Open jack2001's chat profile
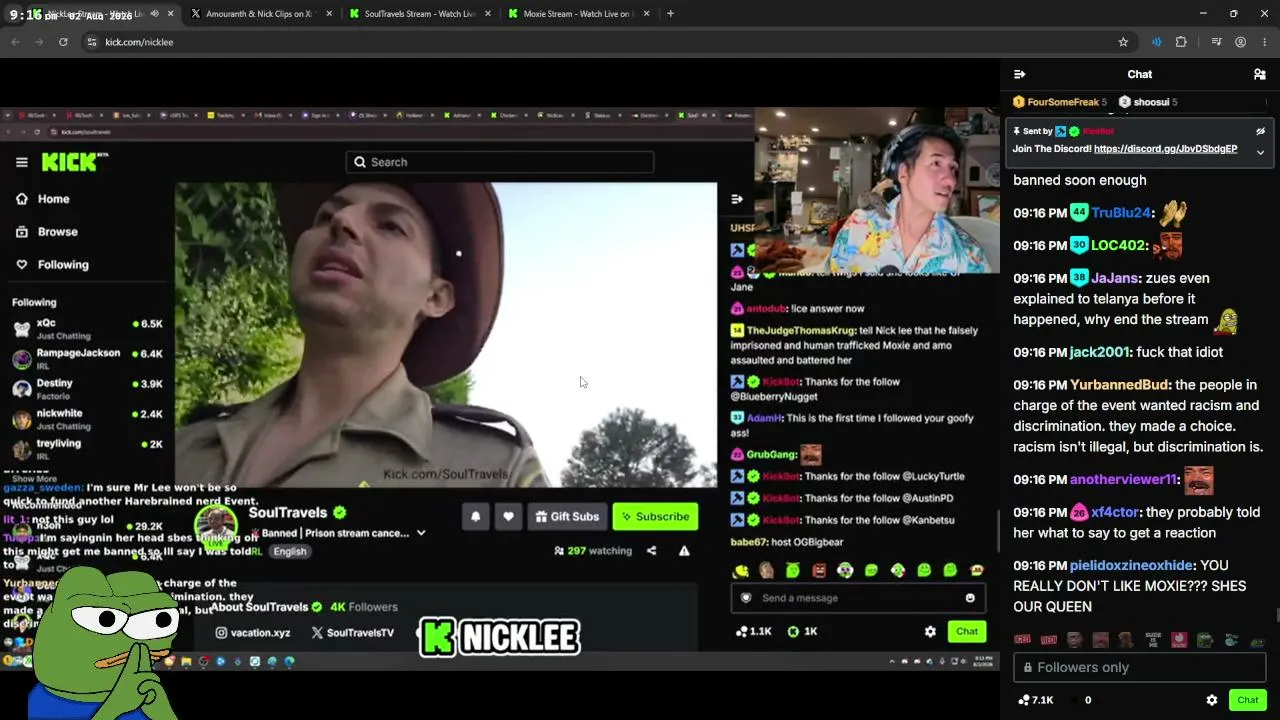This screenshot has height=720, width=1280. point(1100,352)
